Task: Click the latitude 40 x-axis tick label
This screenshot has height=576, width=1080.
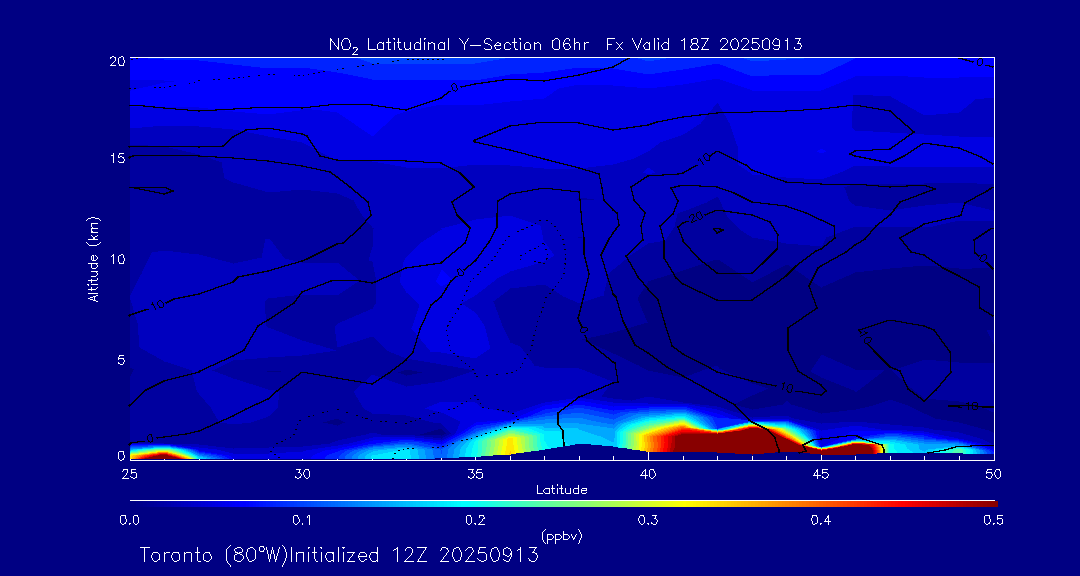Action: coord(648,472)
